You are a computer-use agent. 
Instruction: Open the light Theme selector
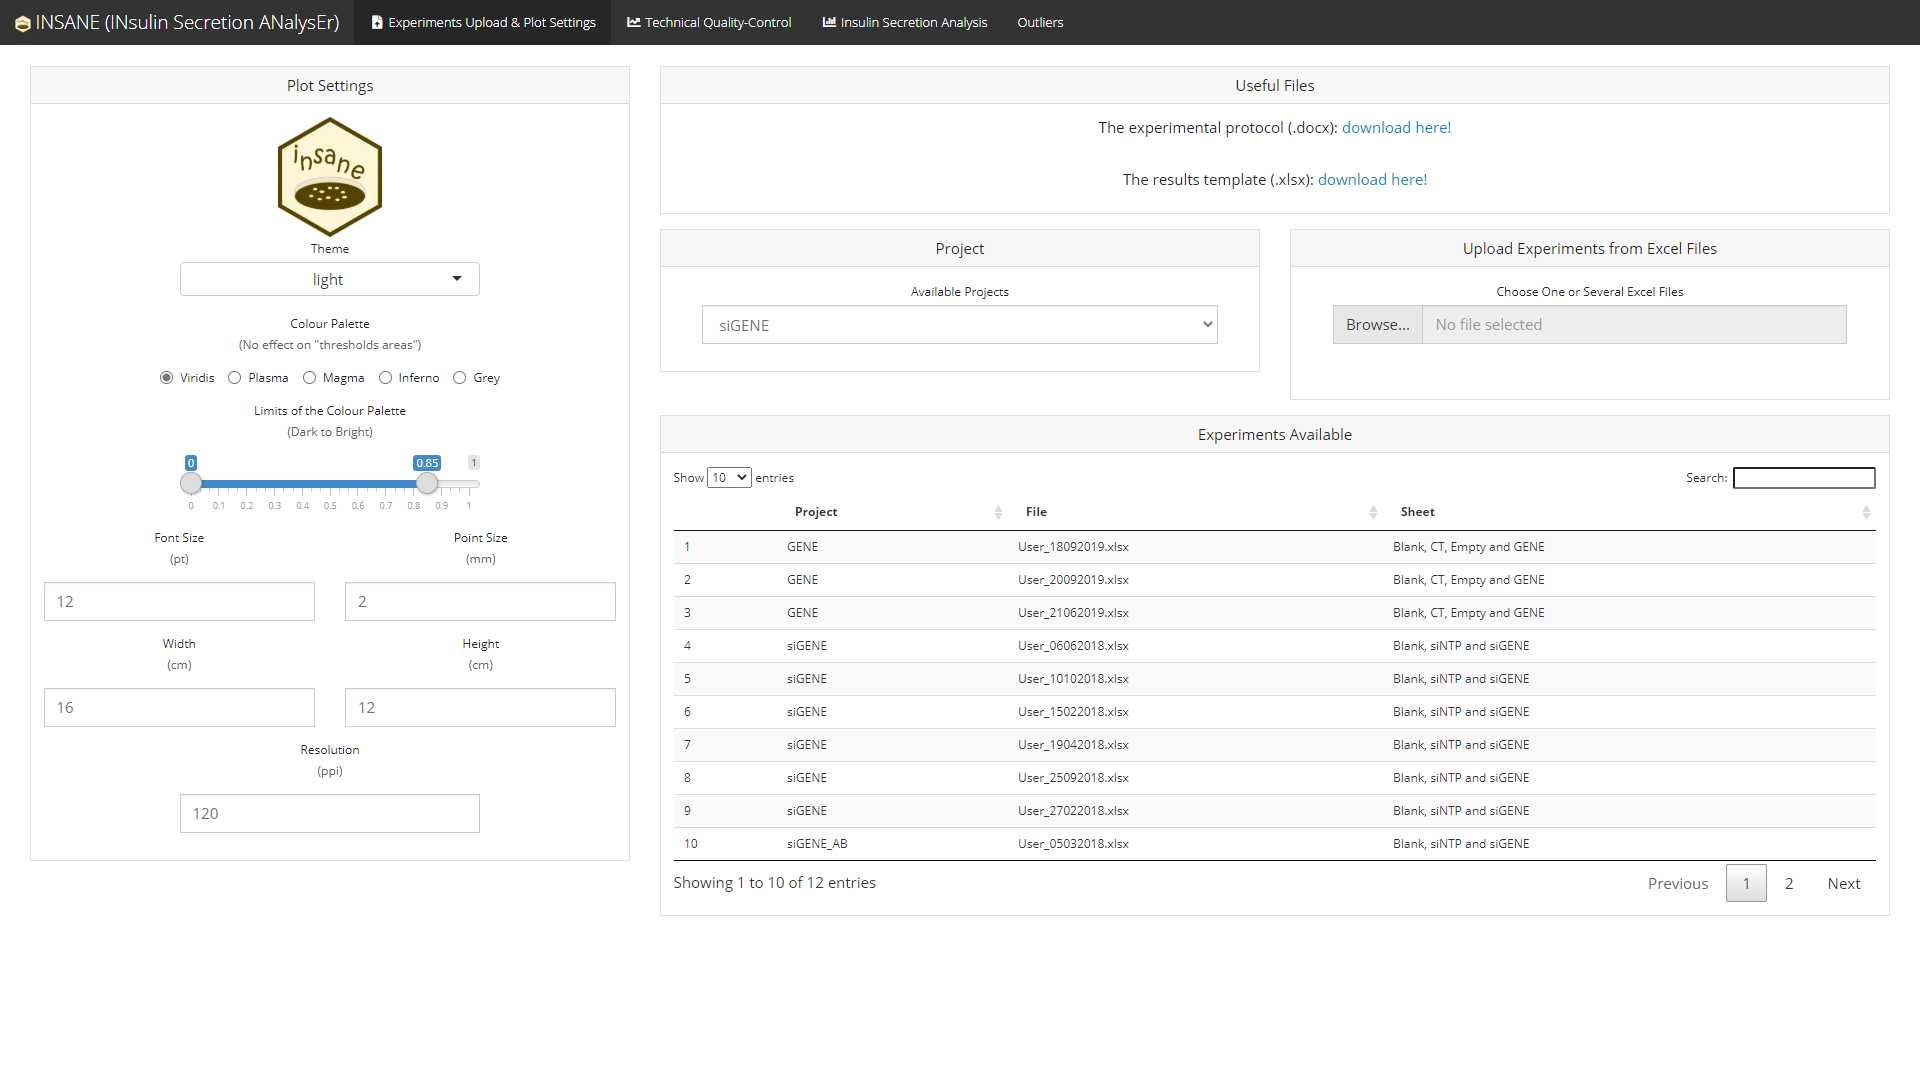click(x=329, y=279)
